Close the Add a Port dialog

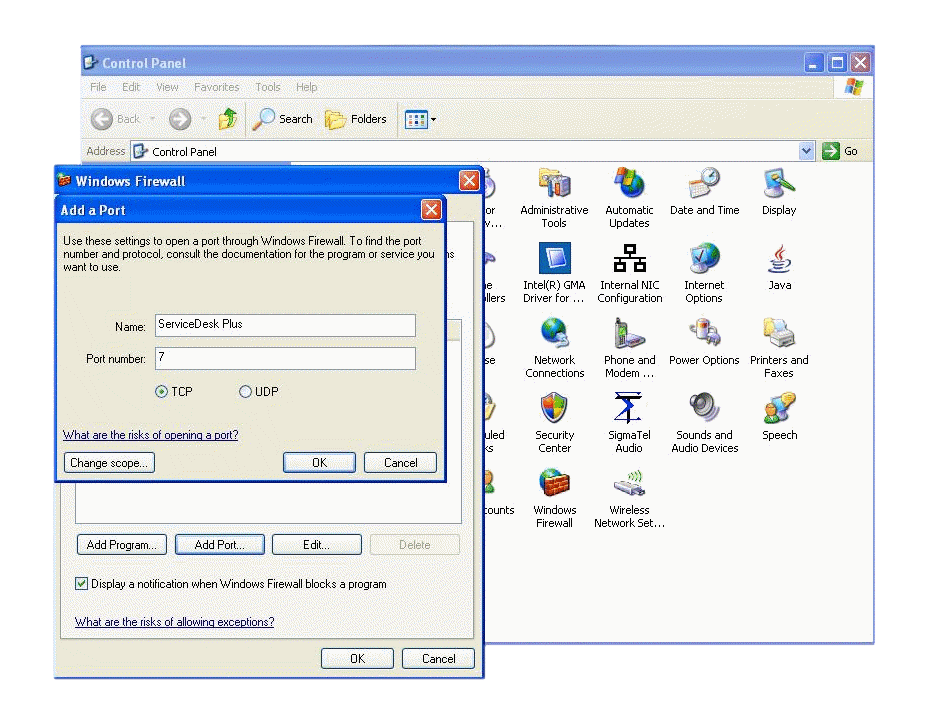coord(431,210)
